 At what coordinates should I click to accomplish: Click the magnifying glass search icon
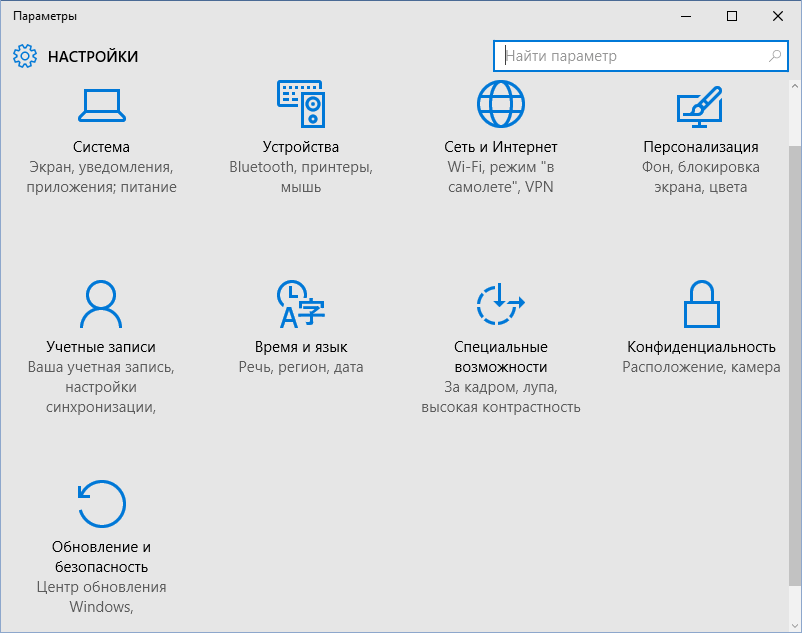[x=775, y=56]
